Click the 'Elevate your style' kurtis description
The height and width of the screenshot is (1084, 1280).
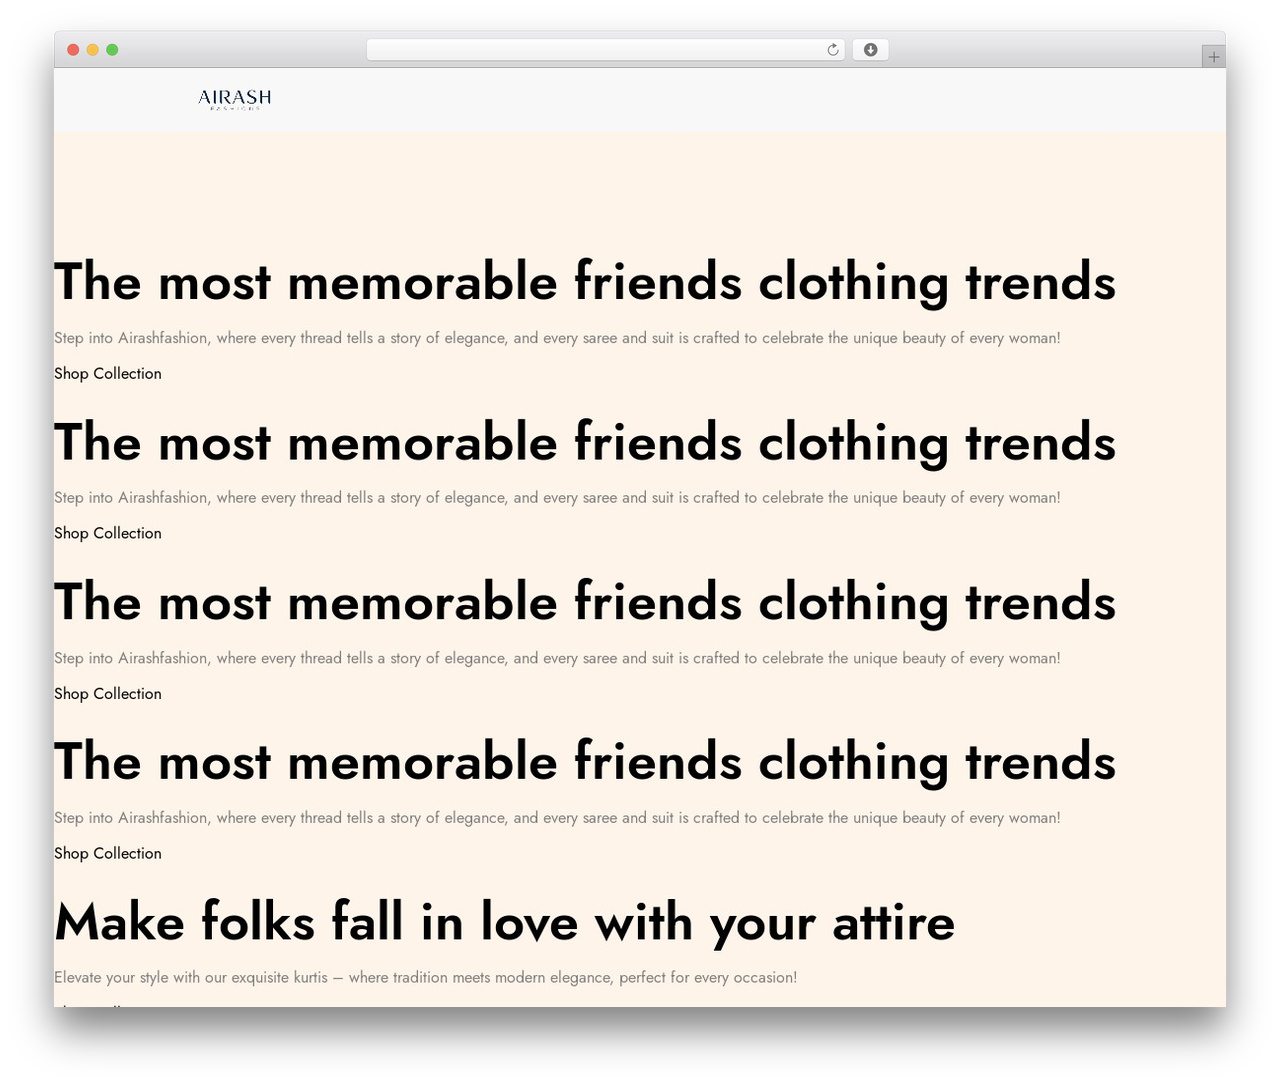click(x=426, y=977)
